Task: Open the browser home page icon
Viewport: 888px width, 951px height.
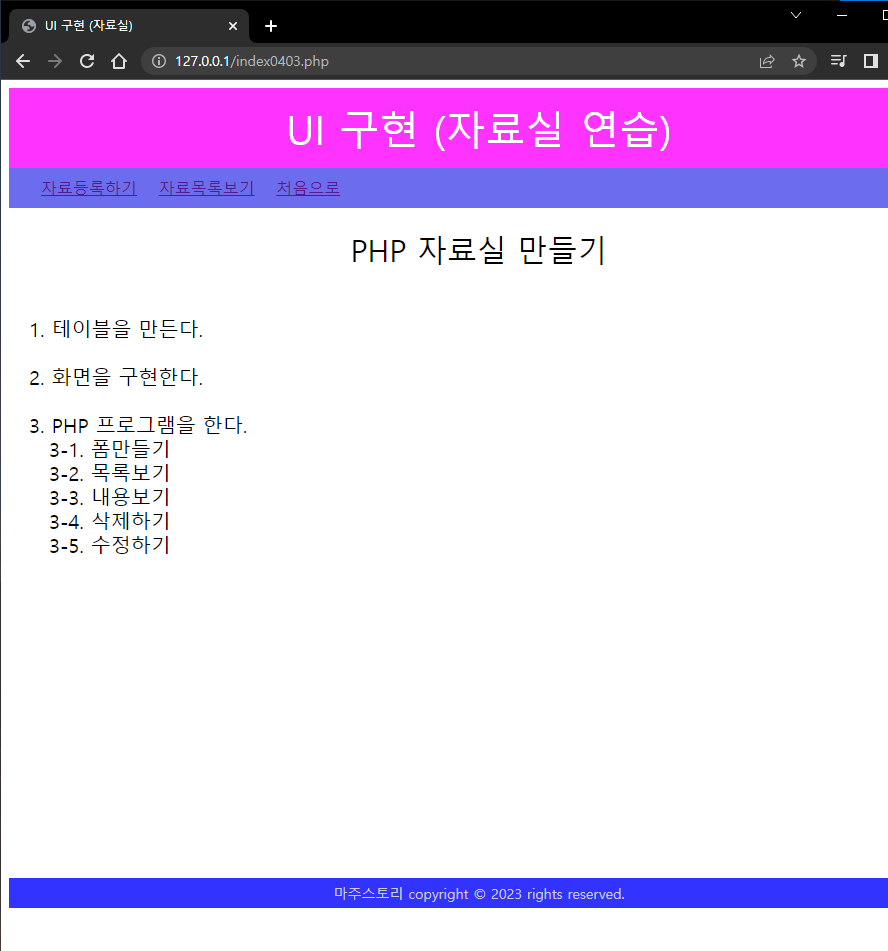Action: pyautogui.click(x=119, y=61)
